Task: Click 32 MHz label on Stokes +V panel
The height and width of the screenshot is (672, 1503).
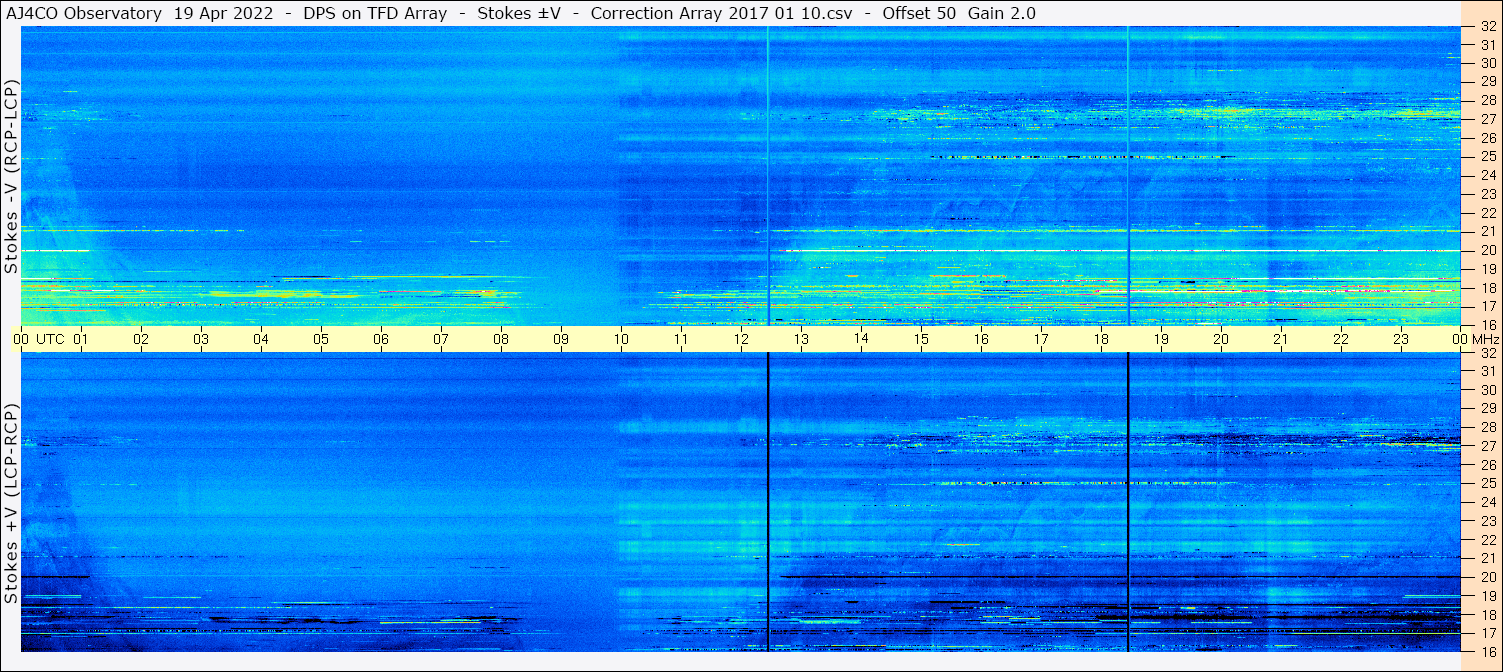Action: click(x=1488, y=353)
